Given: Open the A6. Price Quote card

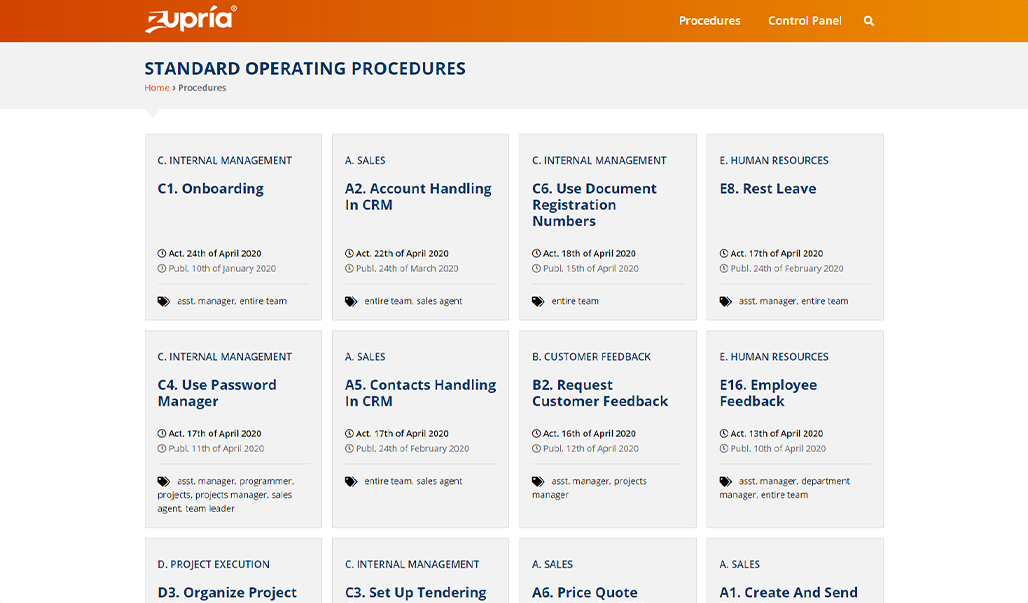Looking at the screenshot, I should click(584, 592).
